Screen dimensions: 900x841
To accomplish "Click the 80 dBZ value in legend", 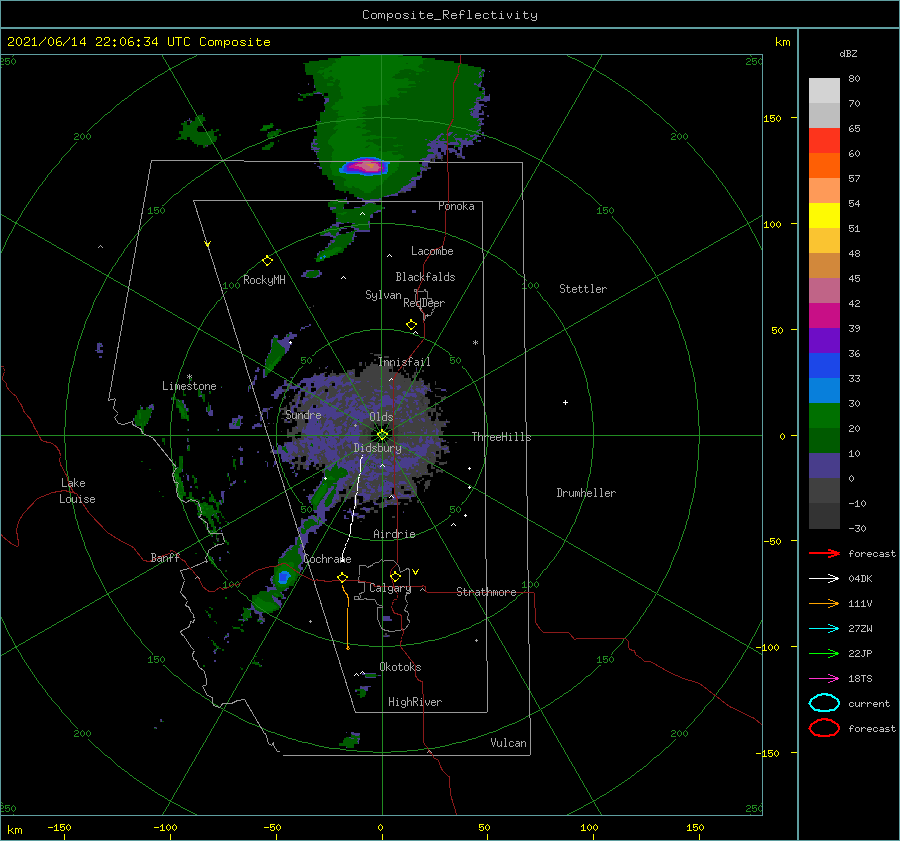I will pos(854,79).
